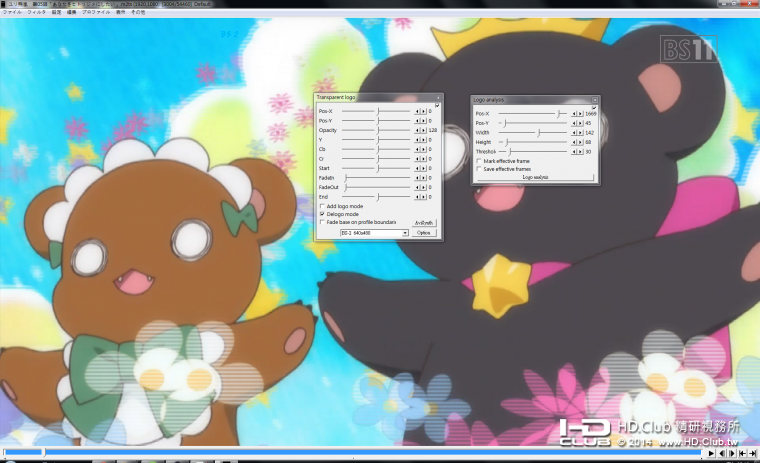This screenshot has height=463, width=760.
Task: Toggle the Delogo mode checkbox
Action: (322, 214)
